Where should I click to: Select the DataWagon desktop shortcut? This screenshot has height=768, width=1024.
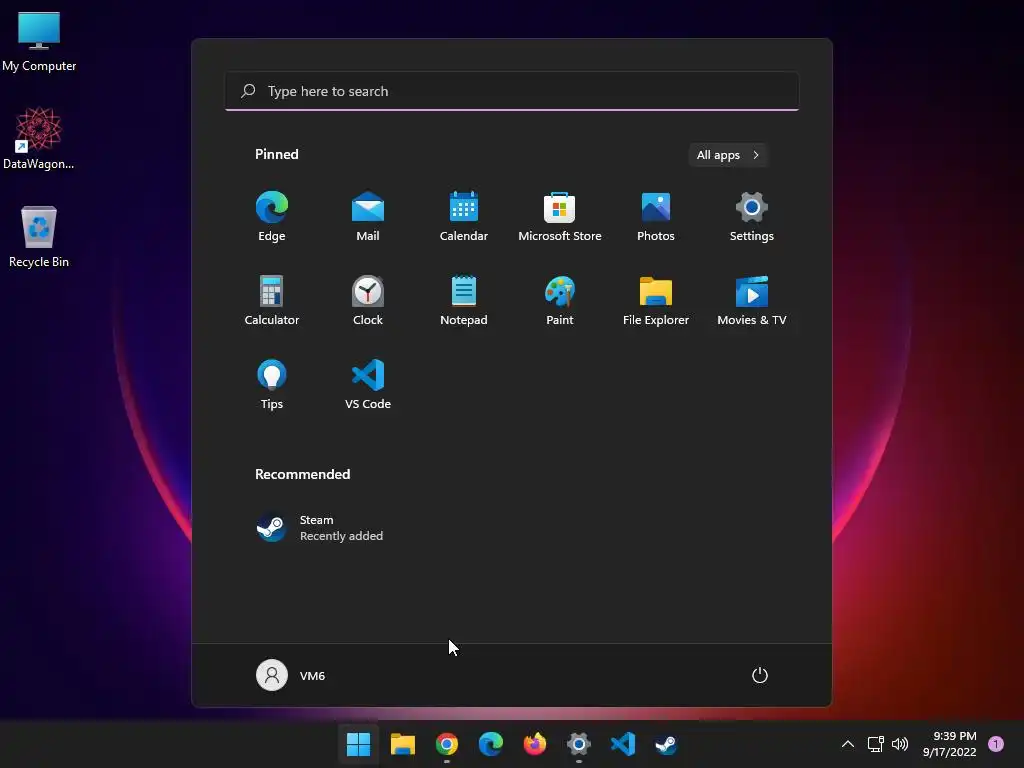point(39,138)
